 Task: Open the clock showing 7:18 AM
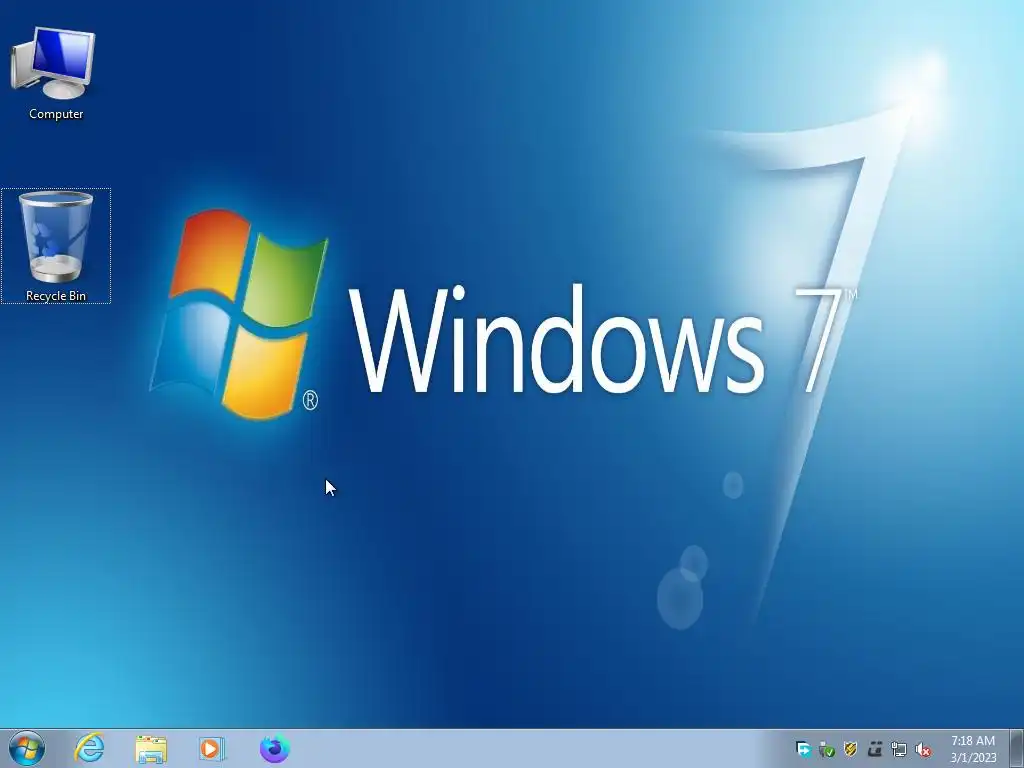(x=973, y=749)
